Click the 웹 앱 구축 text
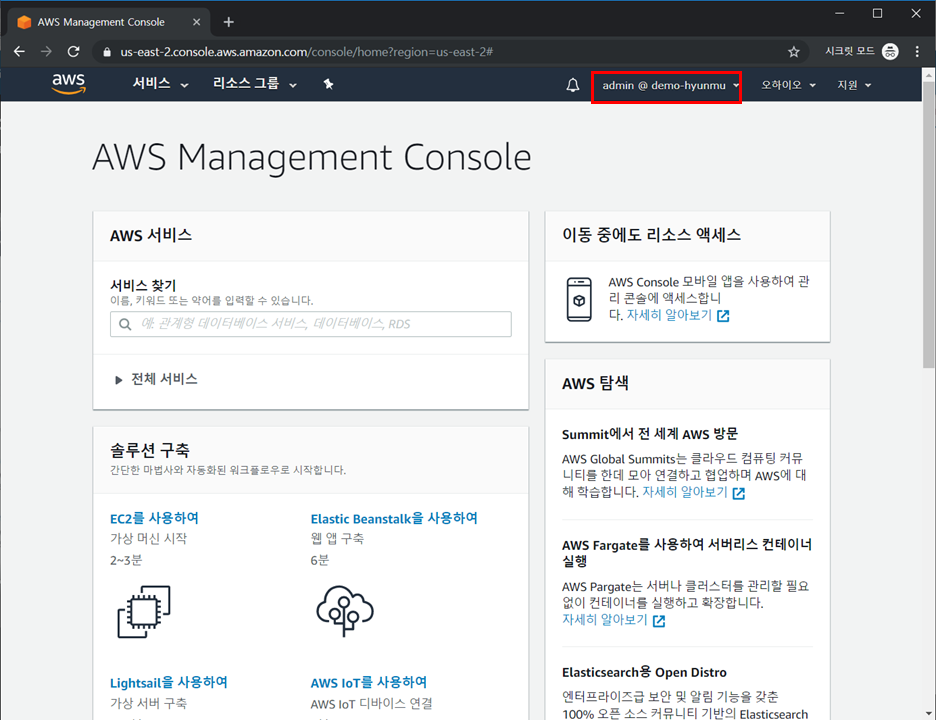The height and width of the screenshot is (720, 936). (x=337, y=539)
